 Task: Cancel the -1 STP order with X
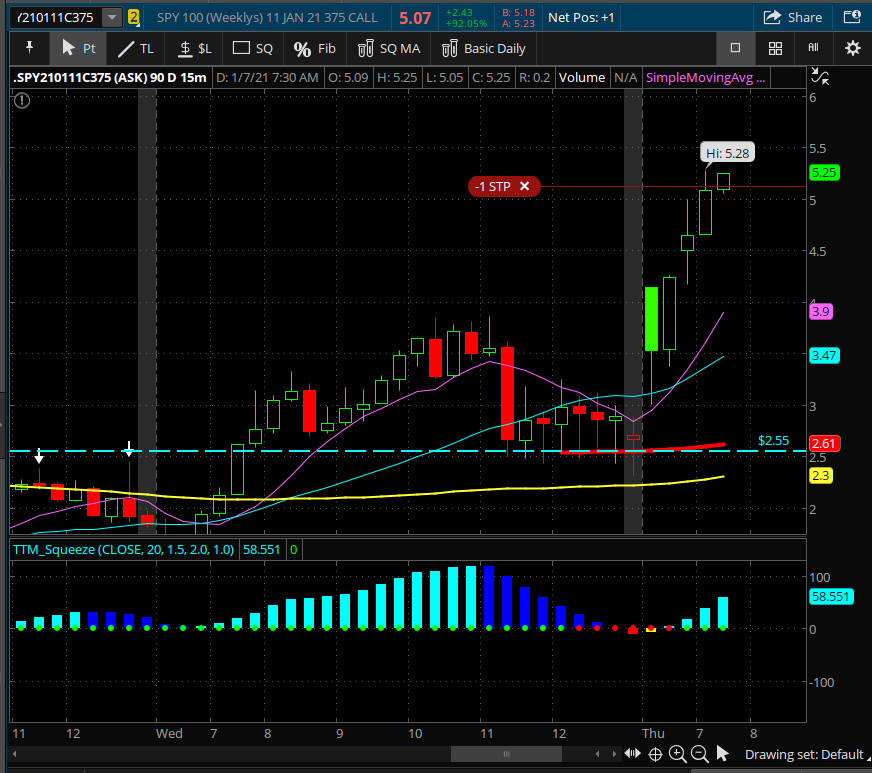pyautogui.click(x=524, y=186)
